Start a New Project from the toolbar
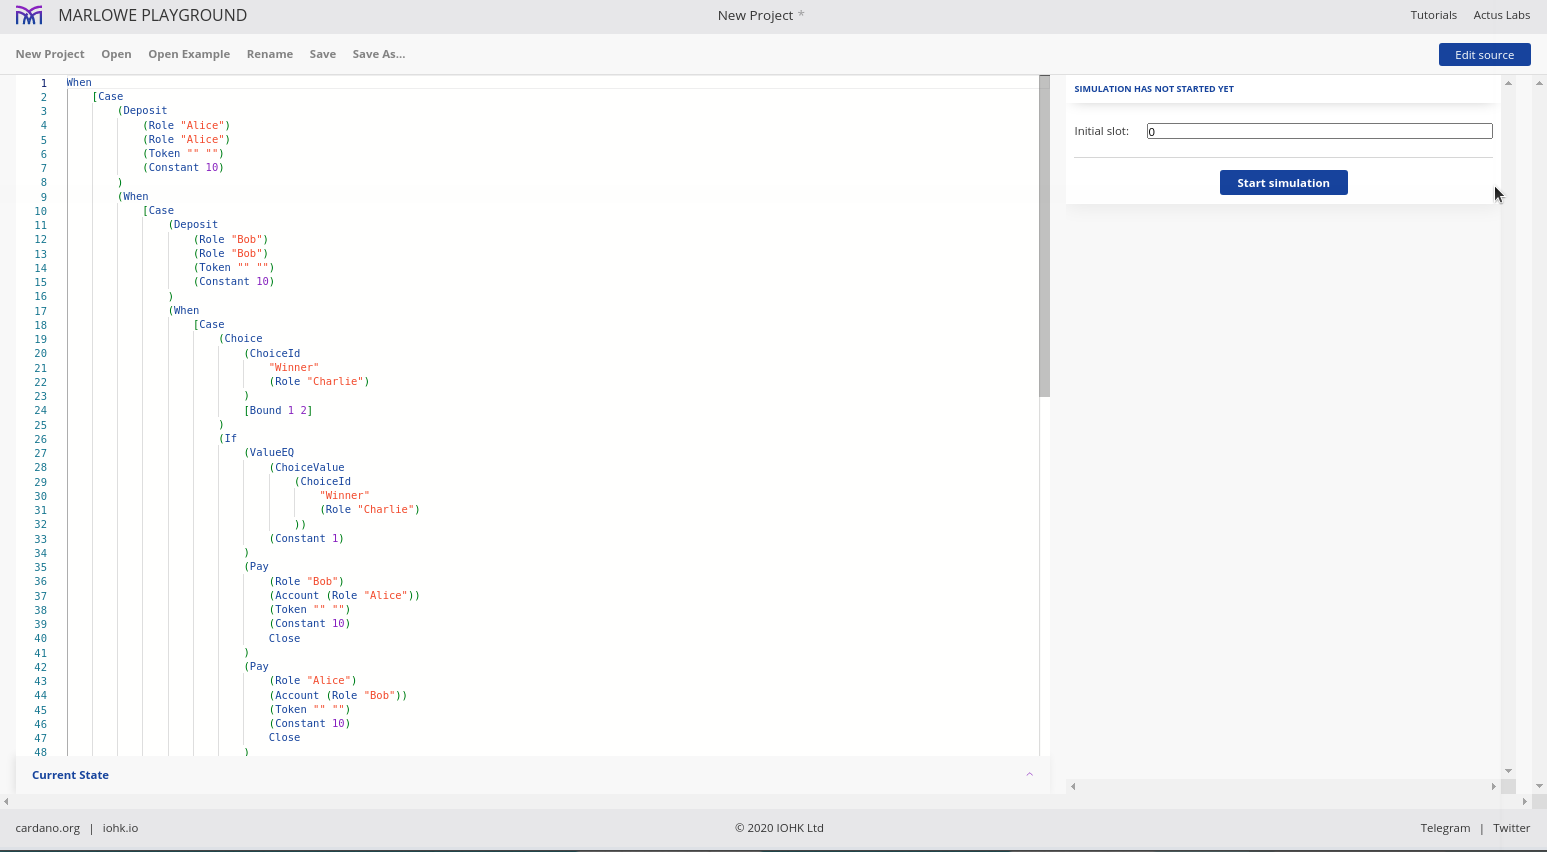The height and width of the screenshot is (852, 1547). (50, 54)
